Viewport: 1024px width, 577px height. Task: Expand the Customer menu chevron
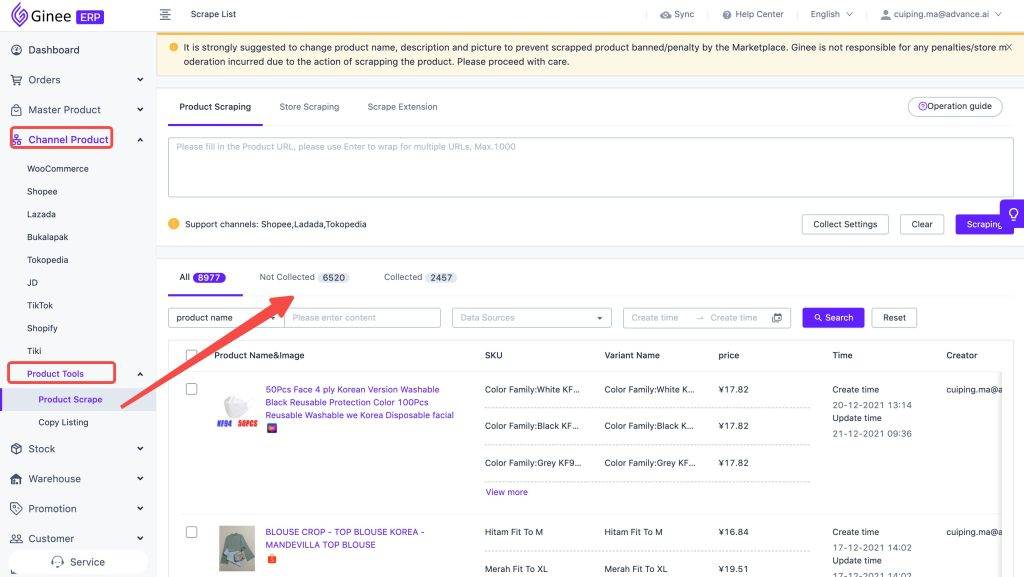[x=140, y=538]
